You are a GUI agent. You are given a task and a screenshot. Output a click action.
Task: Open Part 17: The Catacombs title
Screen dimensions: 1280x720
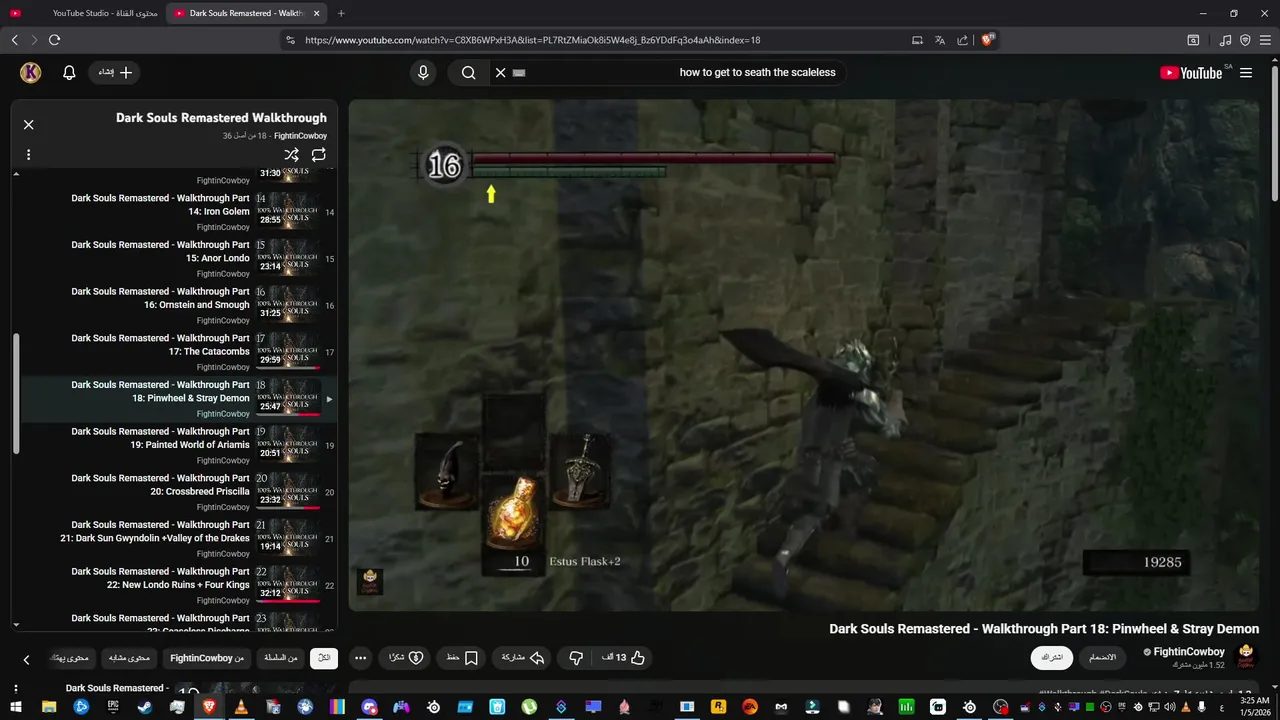[161, 345]
